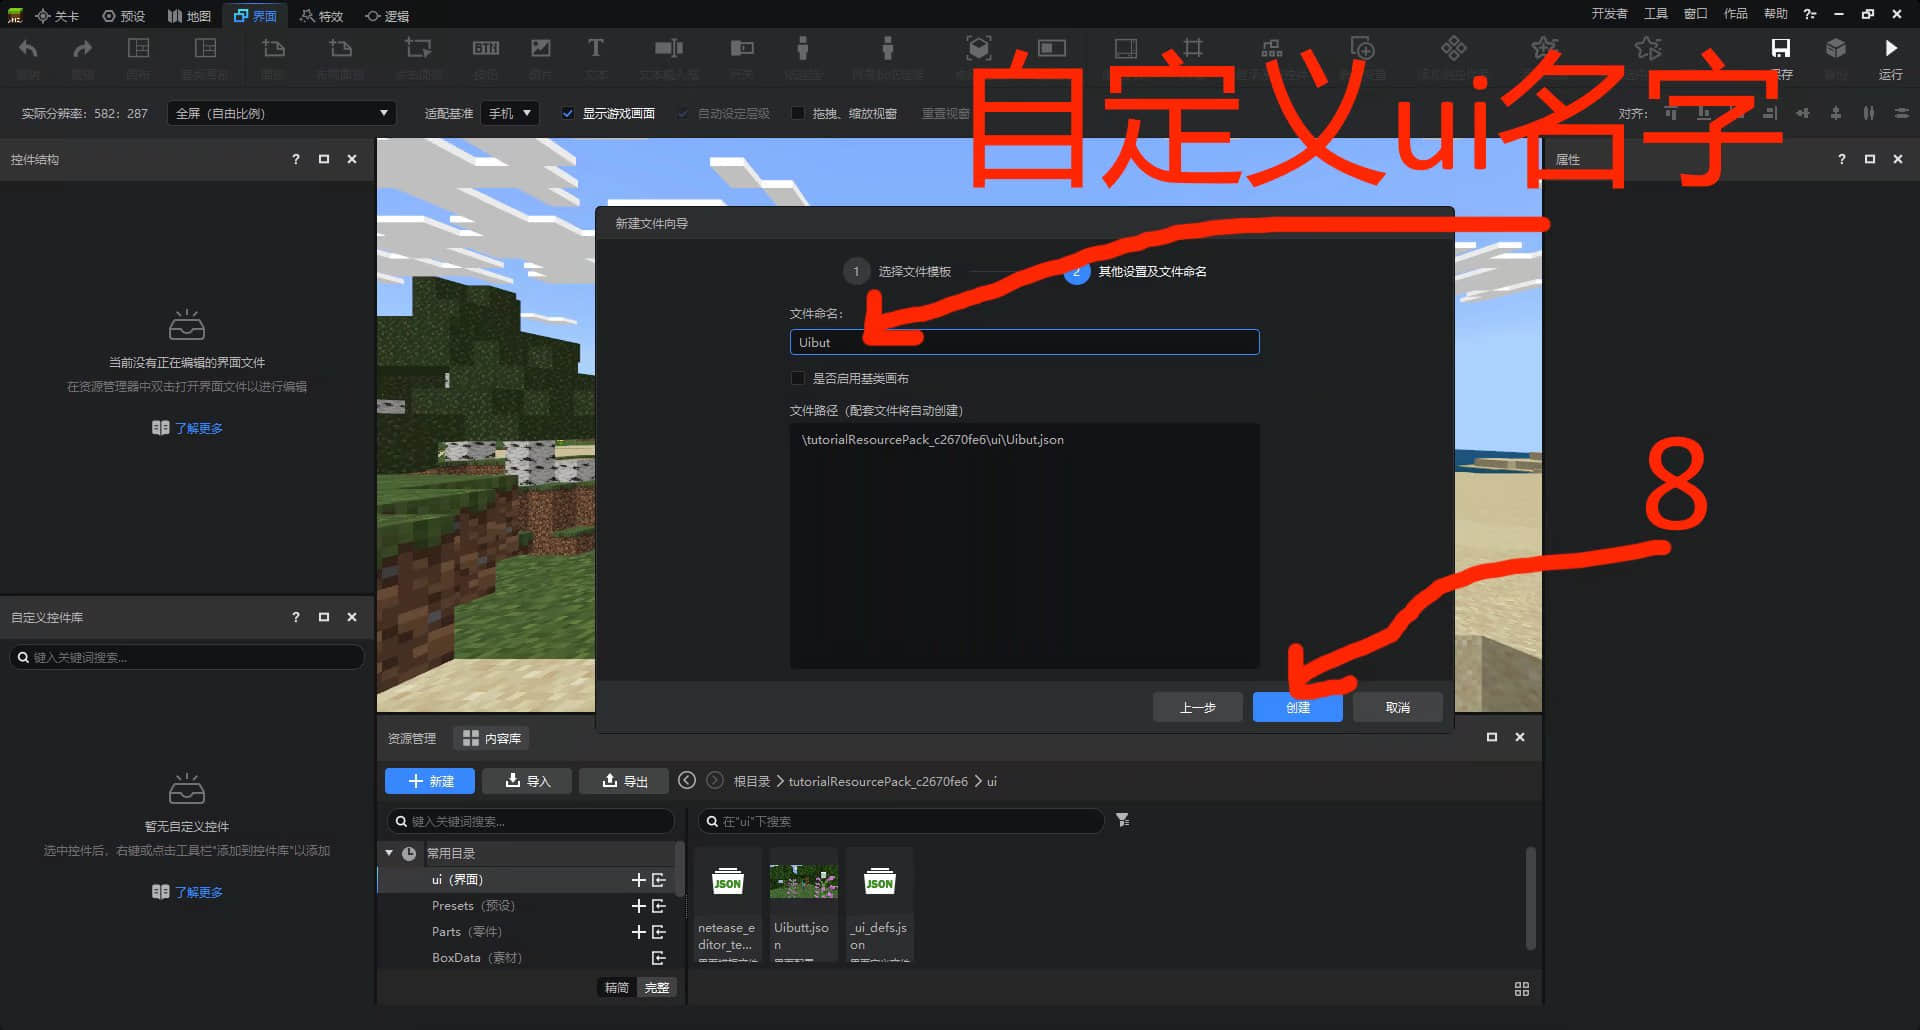Click the 自定义控件库 keyword search field

pyautogui.click(x=187, y=657)
